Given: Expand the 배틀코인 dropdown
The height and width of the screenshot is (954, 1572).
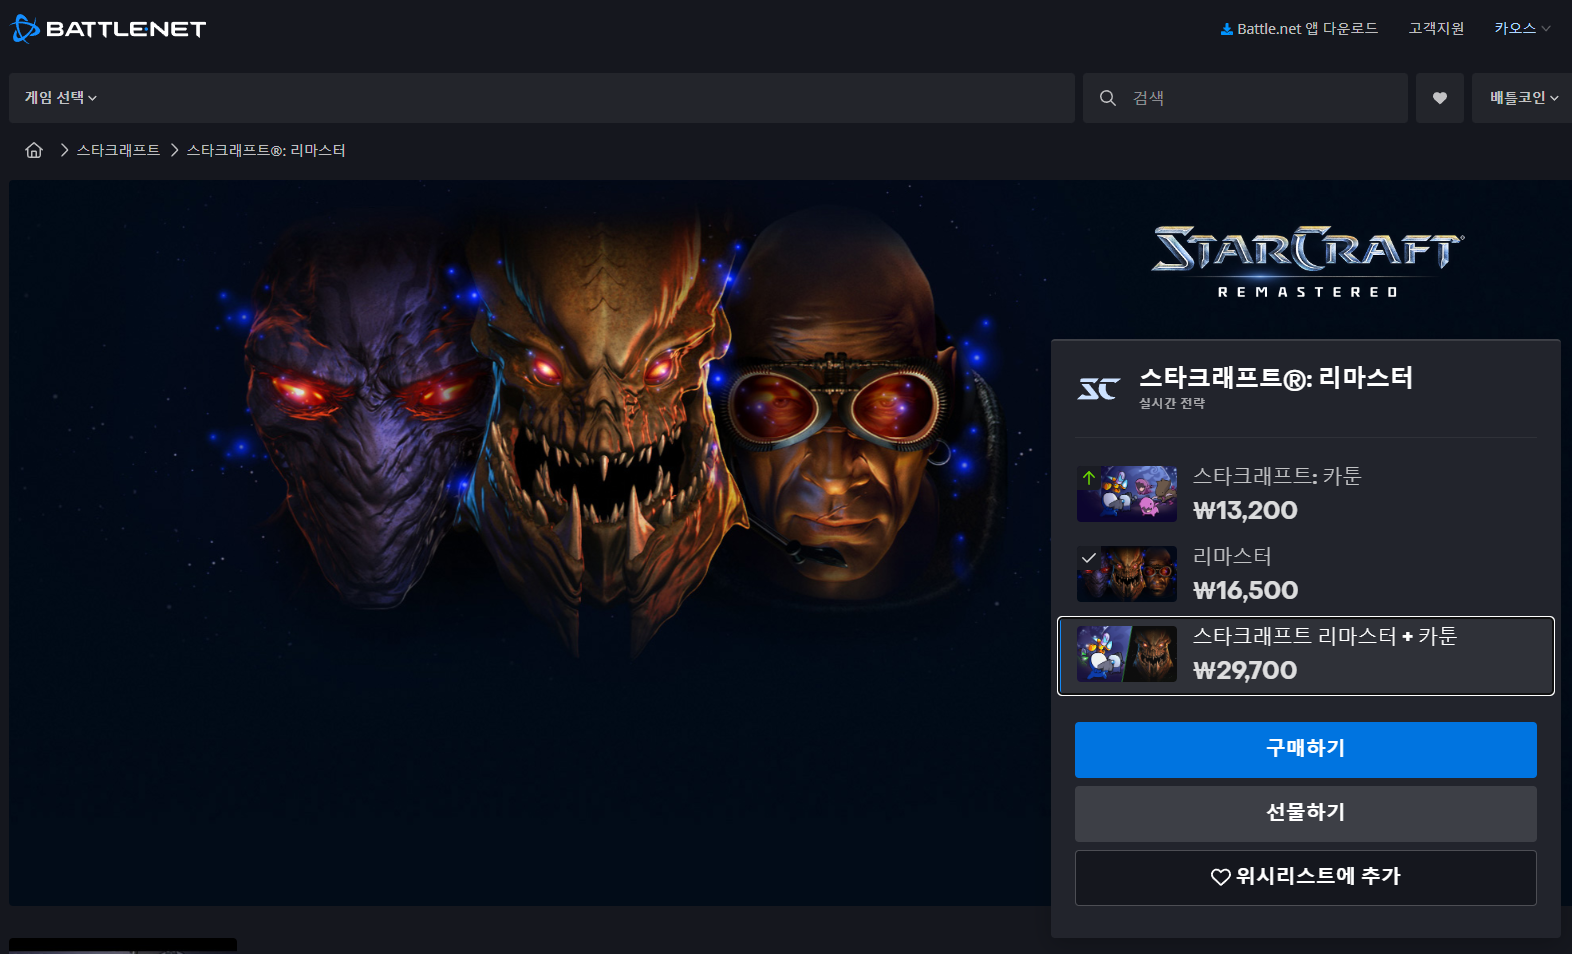Looking at the screenshot, I should point(1524,98).
